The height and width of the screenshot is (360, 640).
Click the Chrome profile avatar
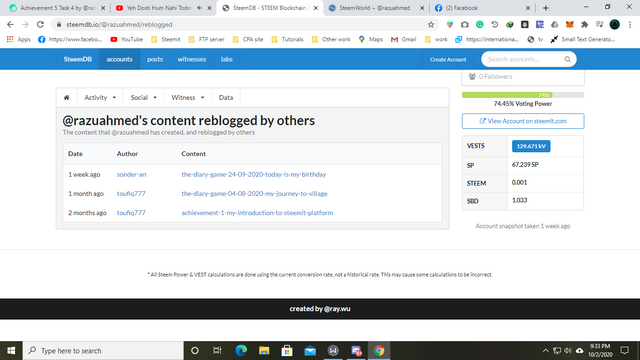[615, 24]
